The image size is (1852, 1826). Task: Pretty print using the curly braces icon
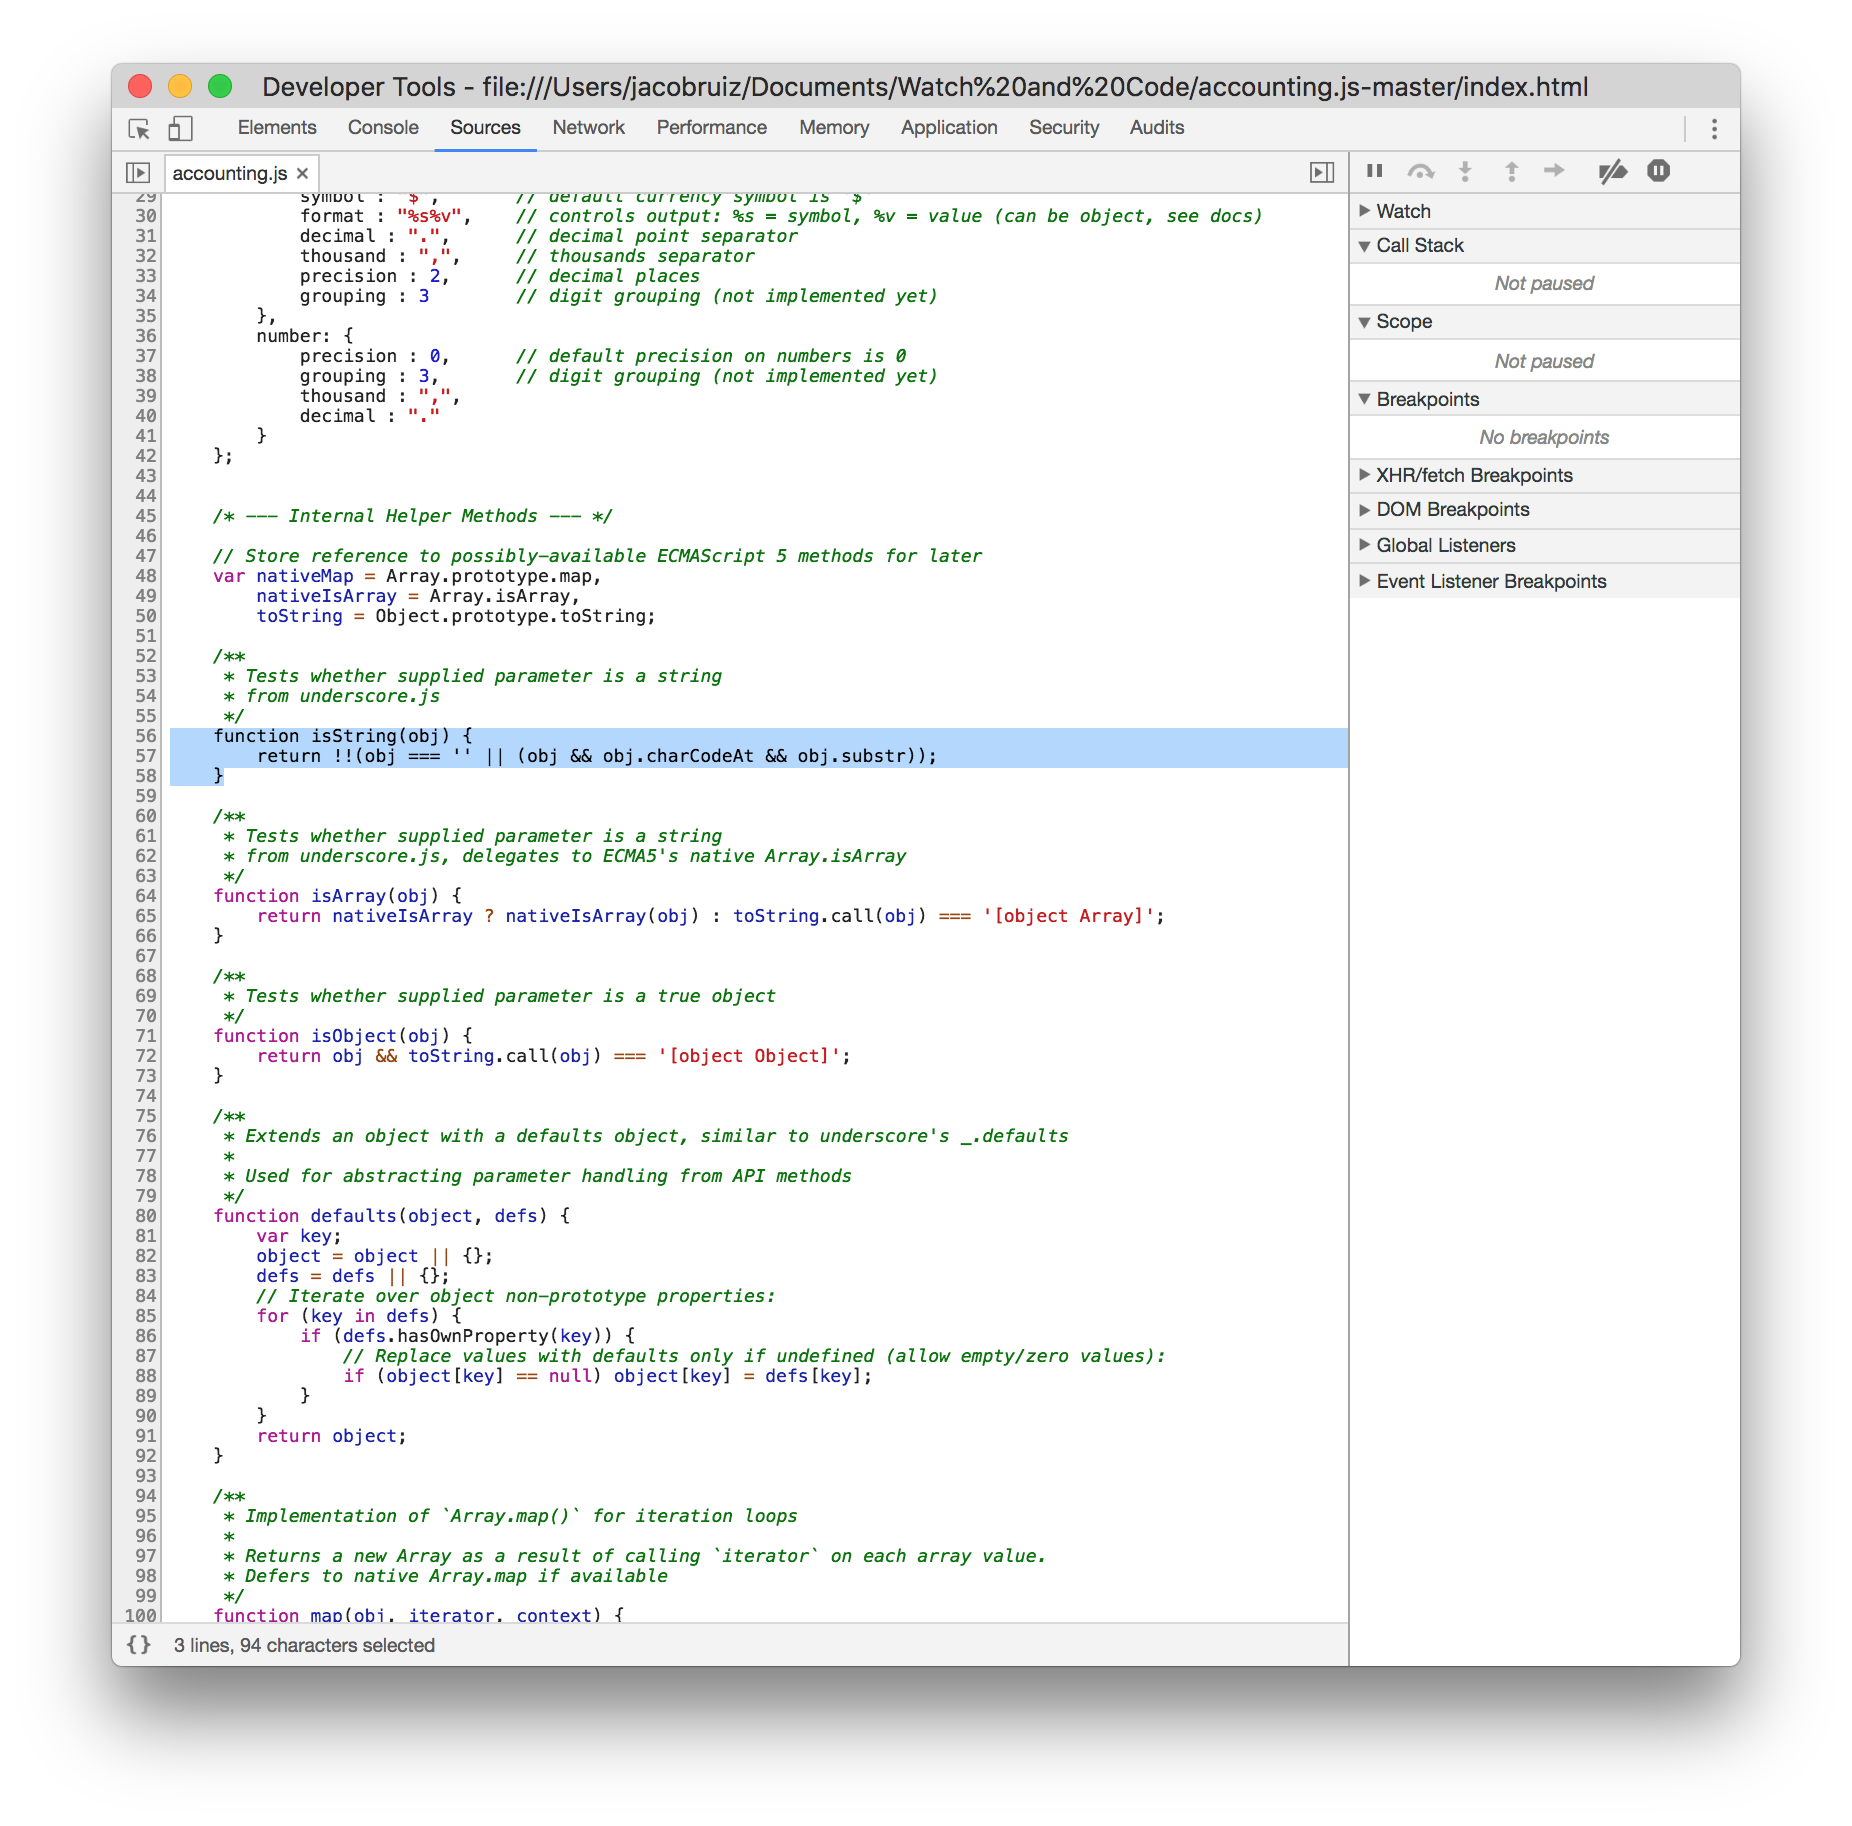[139, 1645]
